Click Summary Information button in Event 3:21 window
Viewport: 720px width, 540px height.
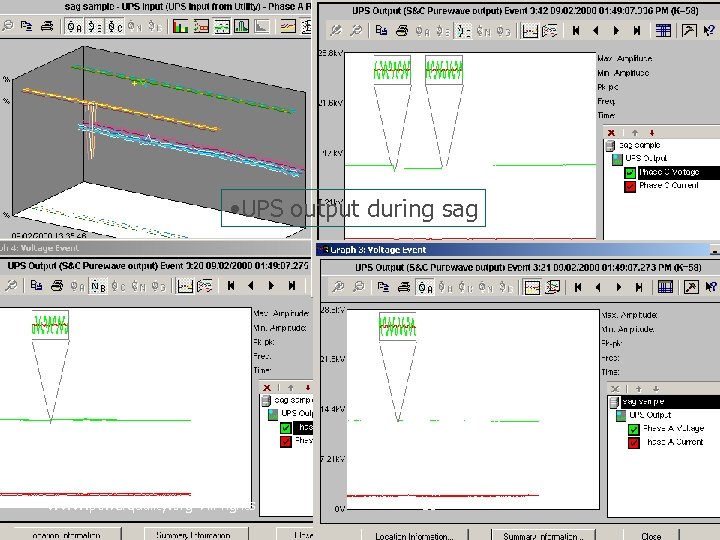pyautogui.click(x=543, y=535)
